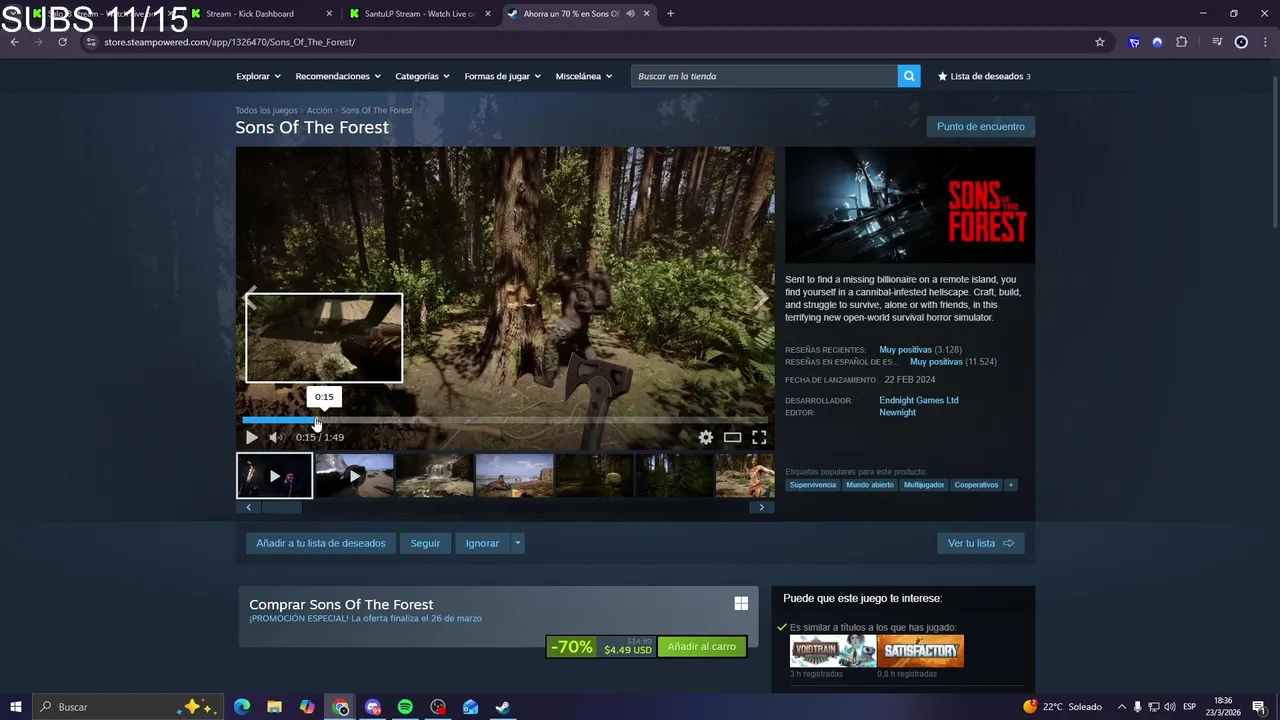Mute tab audio icon on Steam tab
This screenshot has width=1280, height=720.
[x=630, y=14]
